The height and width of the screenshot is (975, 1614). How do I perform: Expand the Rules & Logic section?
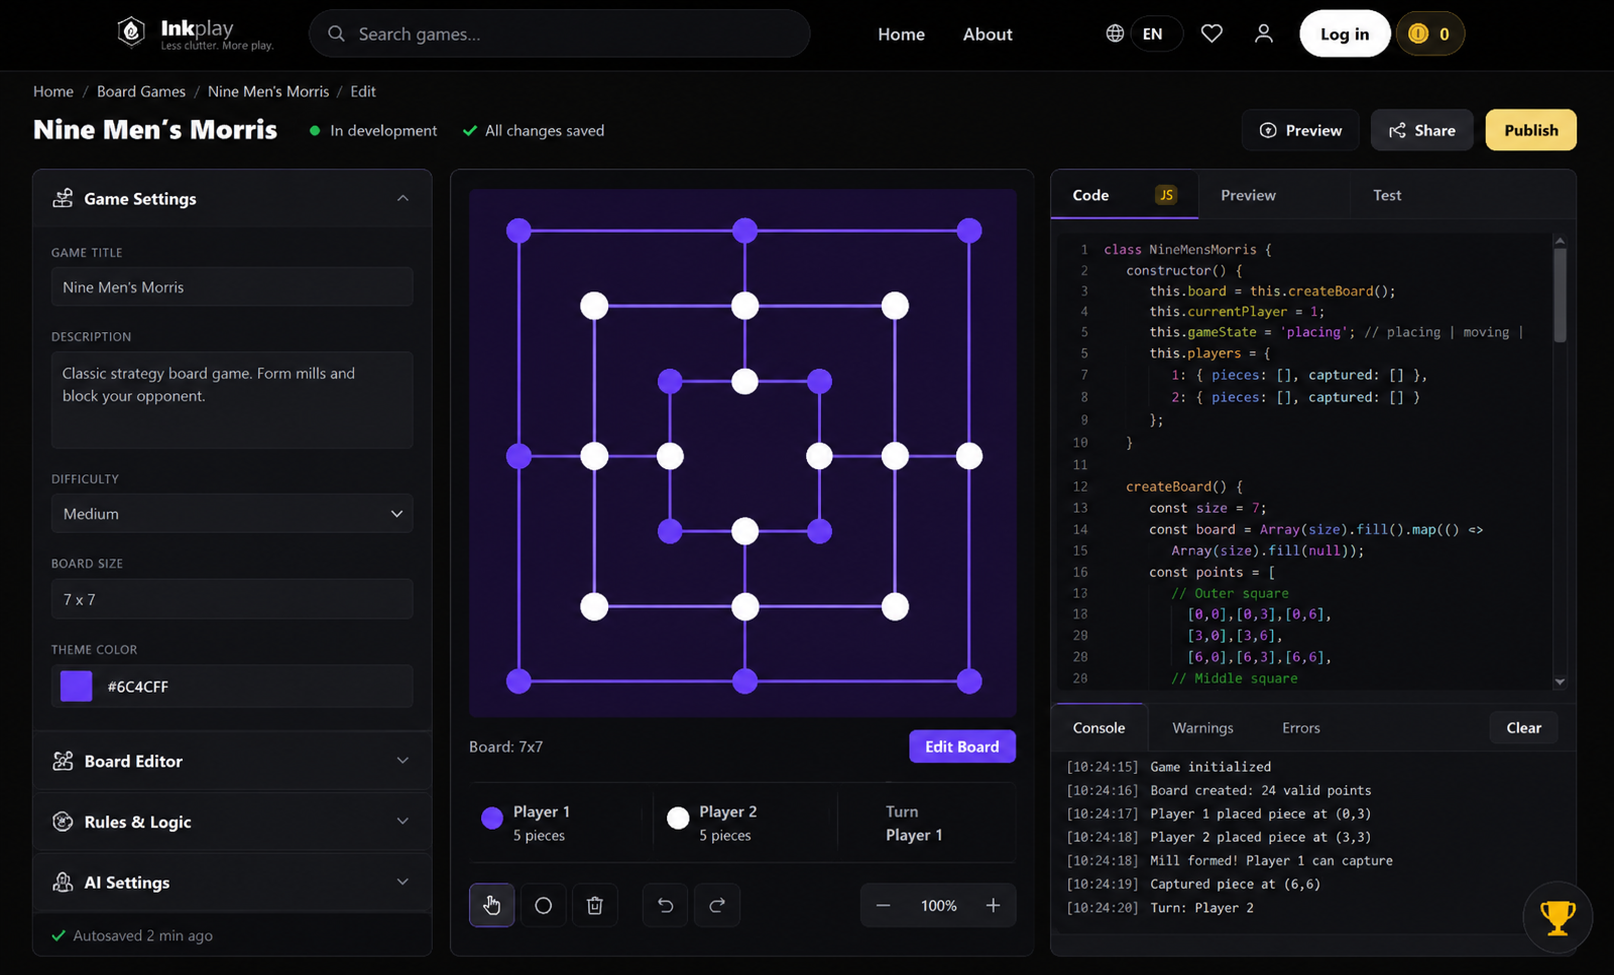403,821
